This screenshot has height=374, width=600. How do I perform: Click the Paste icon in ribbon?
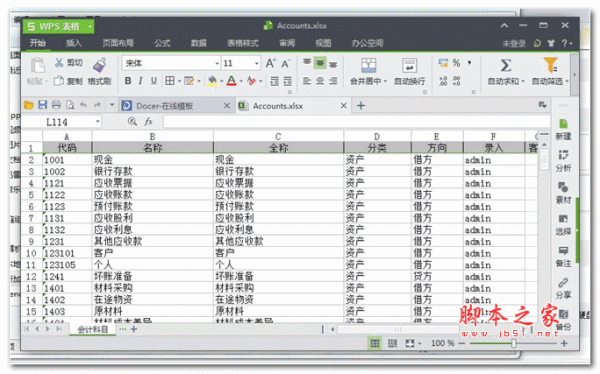pos(38,66)
